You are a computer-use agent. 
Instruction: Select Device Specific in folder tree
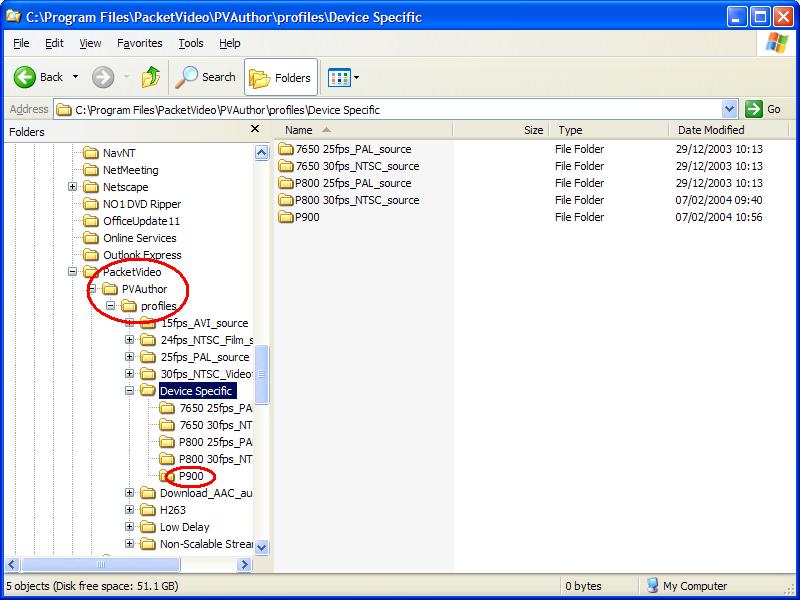(x=197, y=391)
